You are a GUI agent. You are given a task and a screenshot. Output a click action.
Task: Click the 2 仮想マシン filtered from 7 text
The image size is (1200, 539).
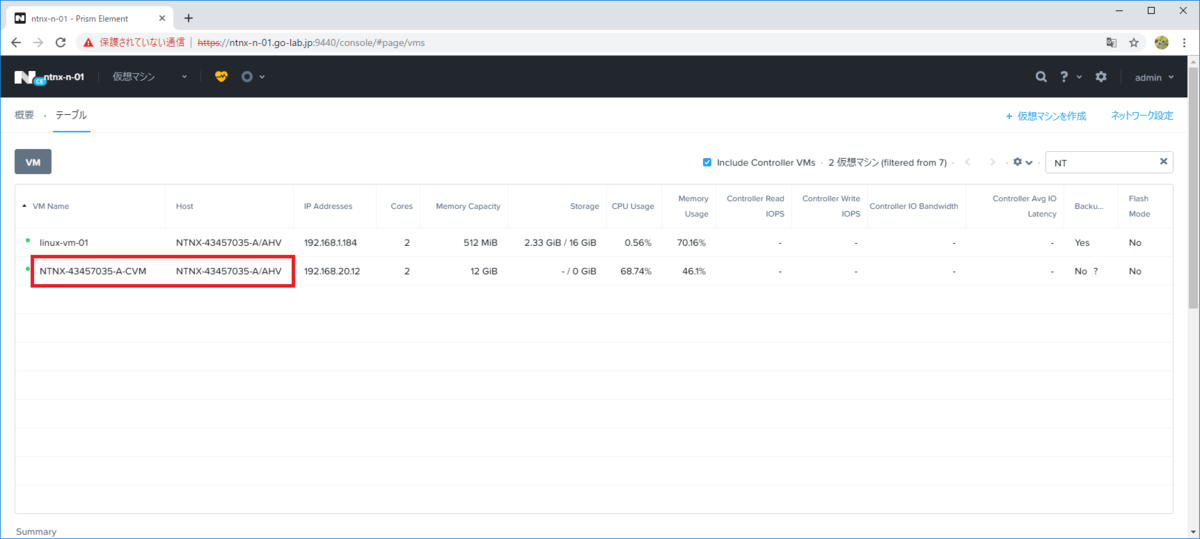[887, 162]
